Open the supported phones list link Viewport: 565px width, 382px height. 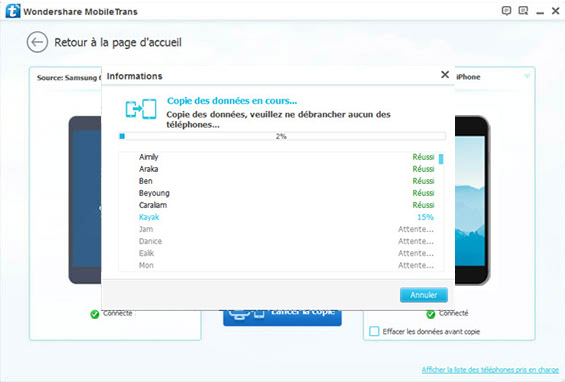coord(490,370)
